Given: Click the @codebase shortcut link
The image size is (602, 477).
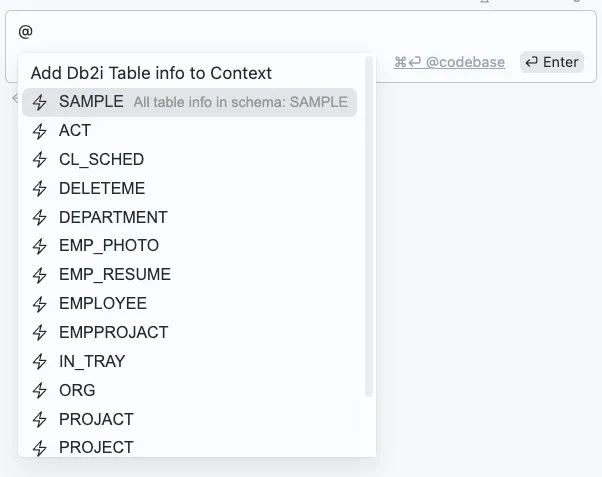Looking at the screenshot, I should 465,62.
